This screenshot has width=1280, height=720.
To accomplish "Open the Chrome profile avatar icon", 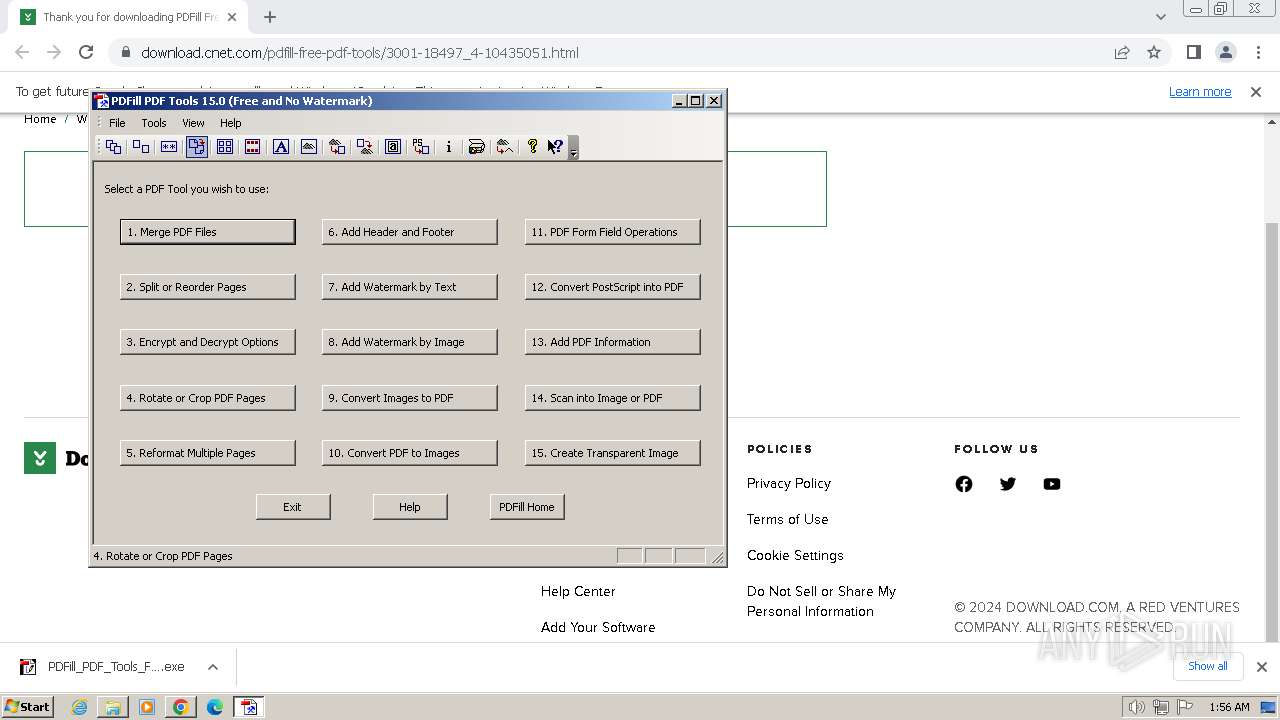I will [1225, 52].
